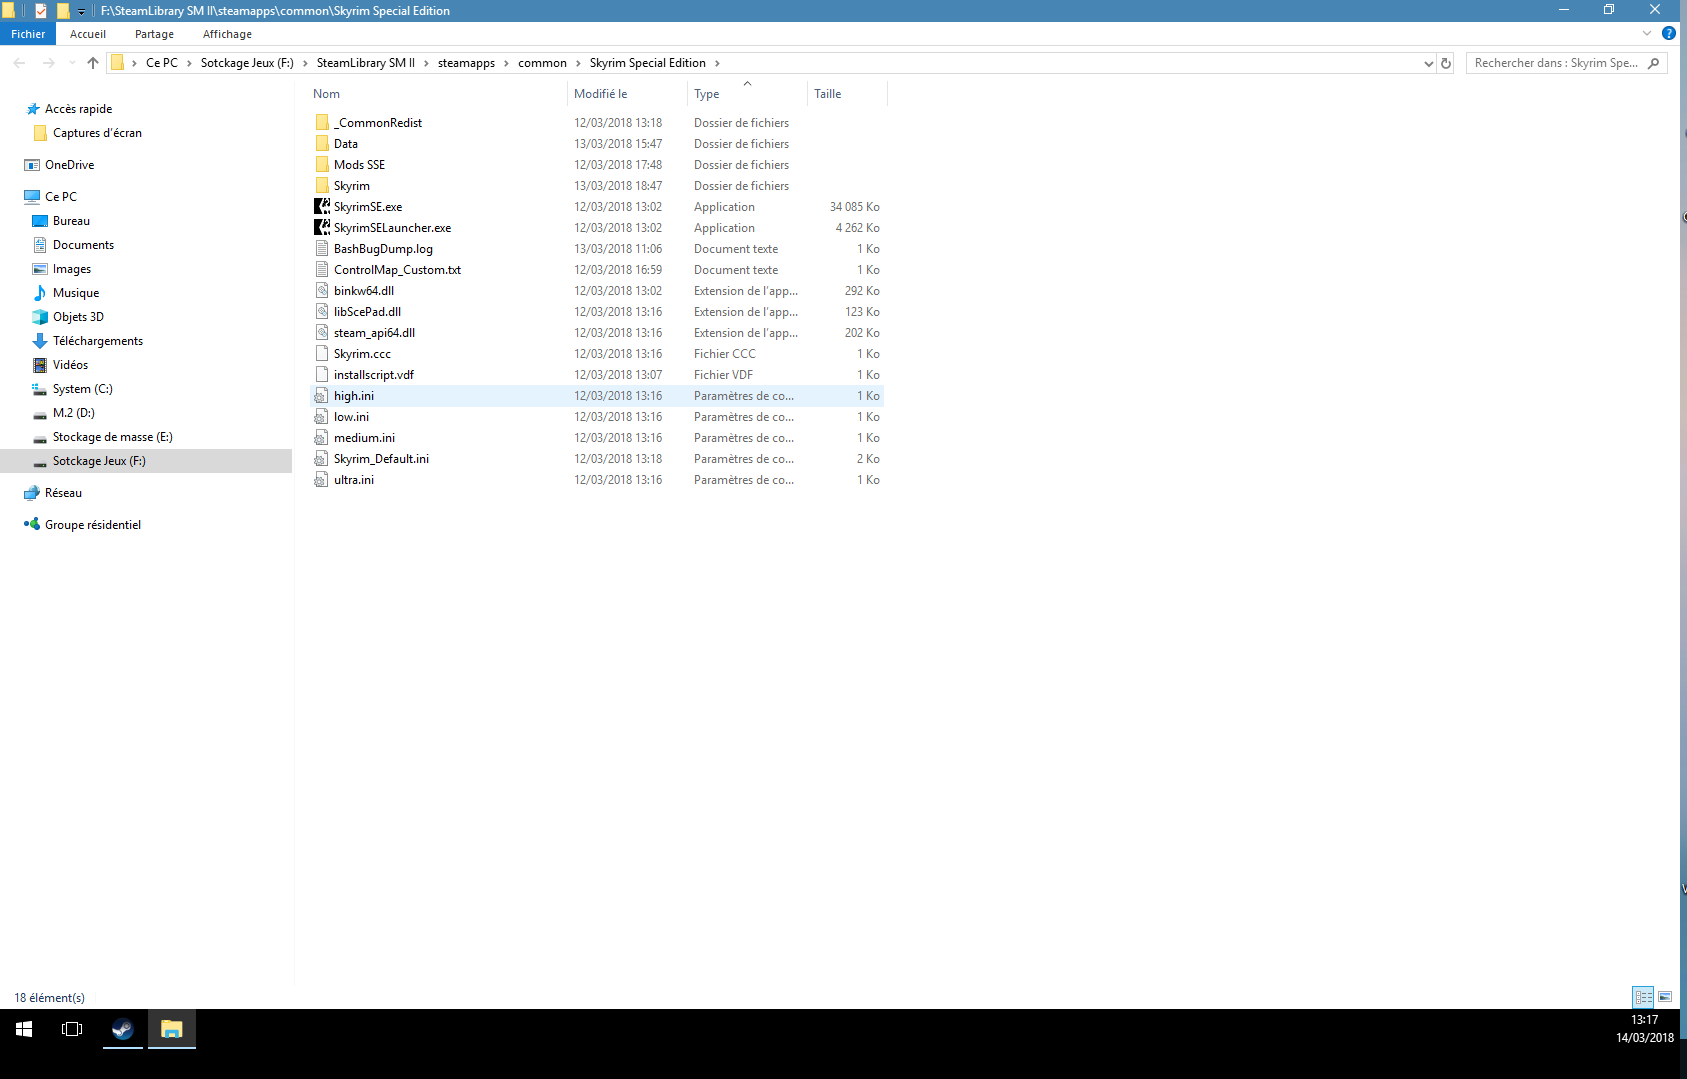Viewport: 1687px width, 1079px height.
Task: Switch to large thumbnails view icon
Action: [x=1665, y=997]
